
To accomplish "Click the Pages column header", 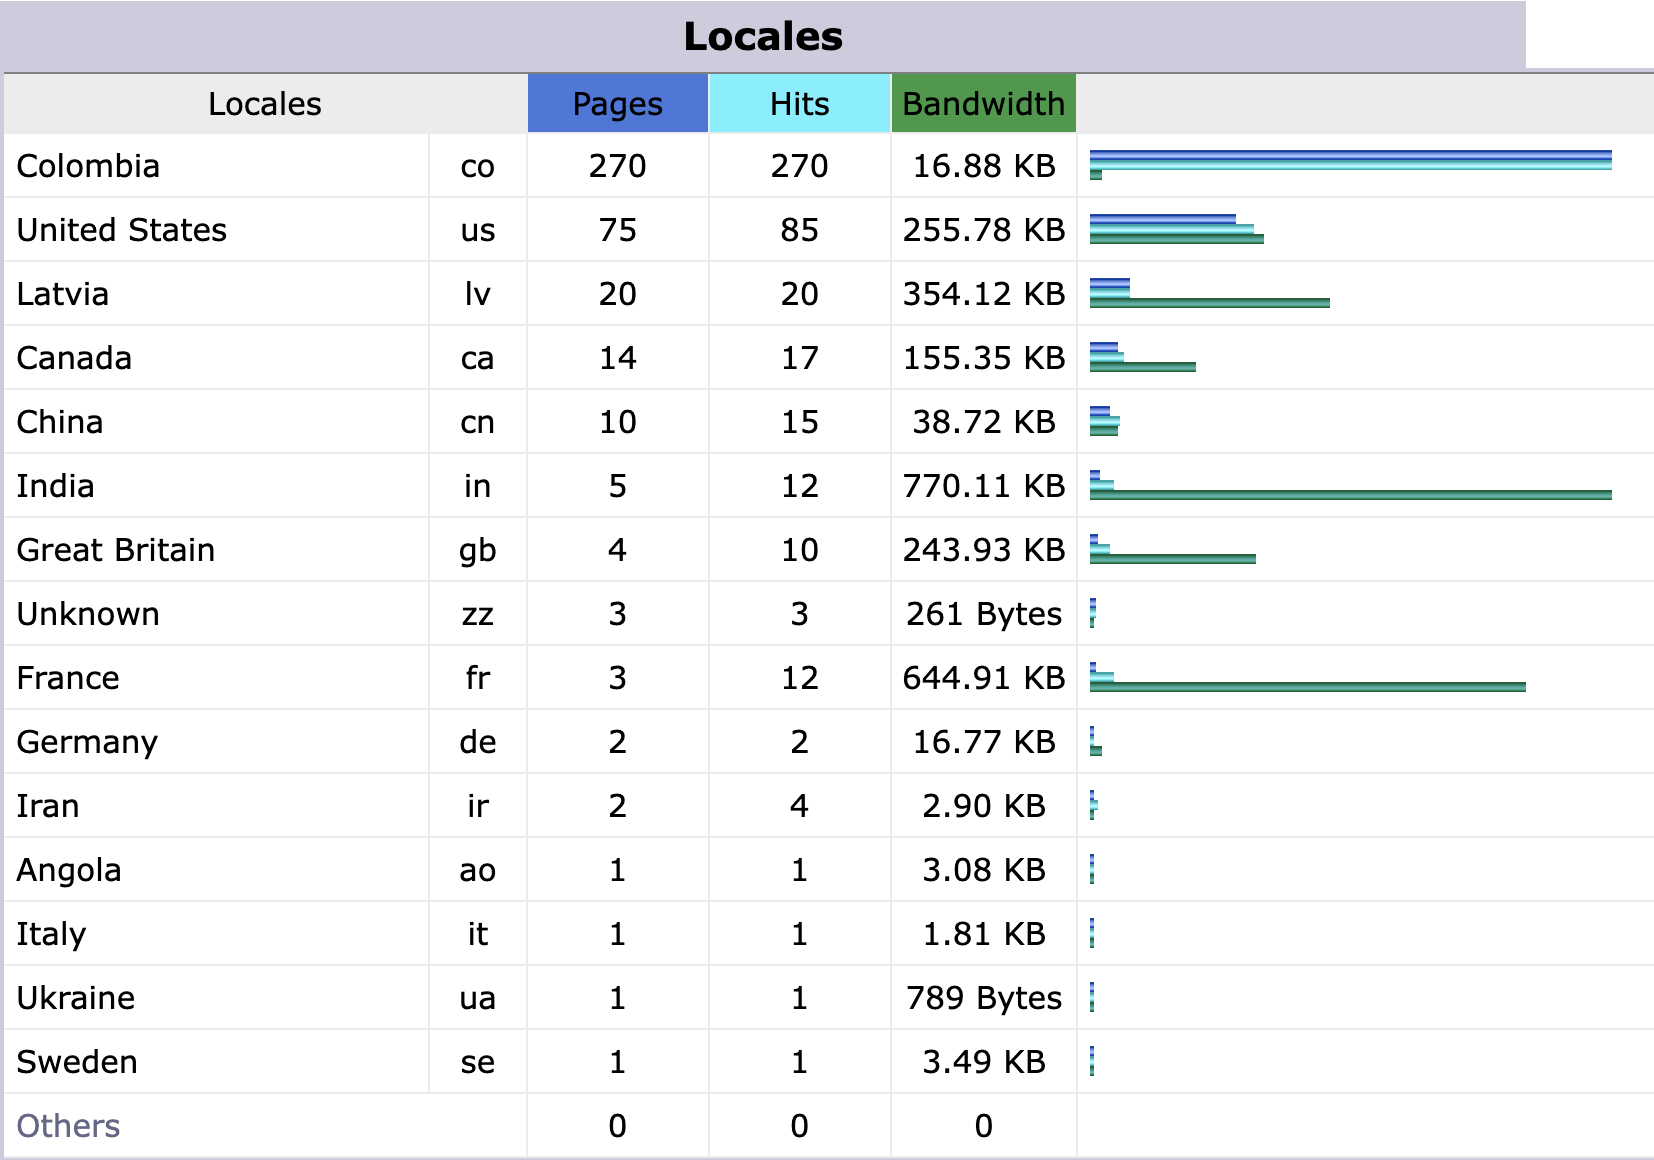I will pos(617,104).
